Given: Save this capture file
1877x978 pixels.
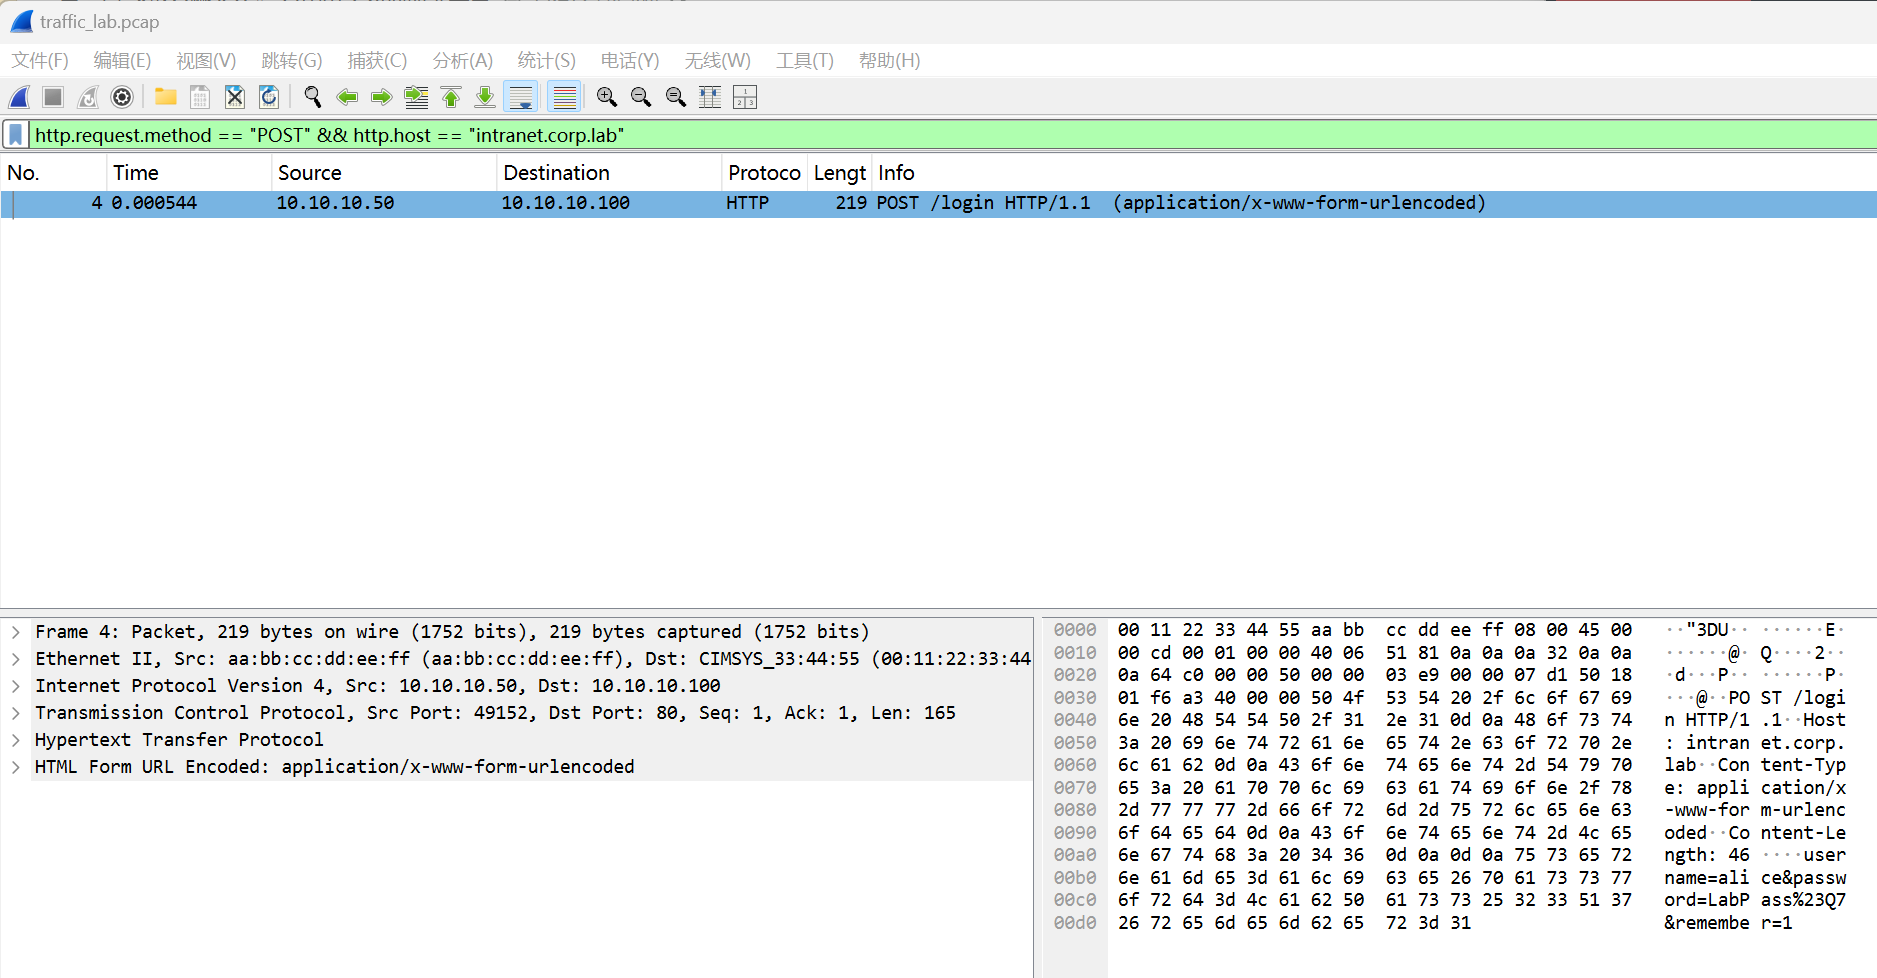Looking at the screenshot, I should (x=200, y=97).
